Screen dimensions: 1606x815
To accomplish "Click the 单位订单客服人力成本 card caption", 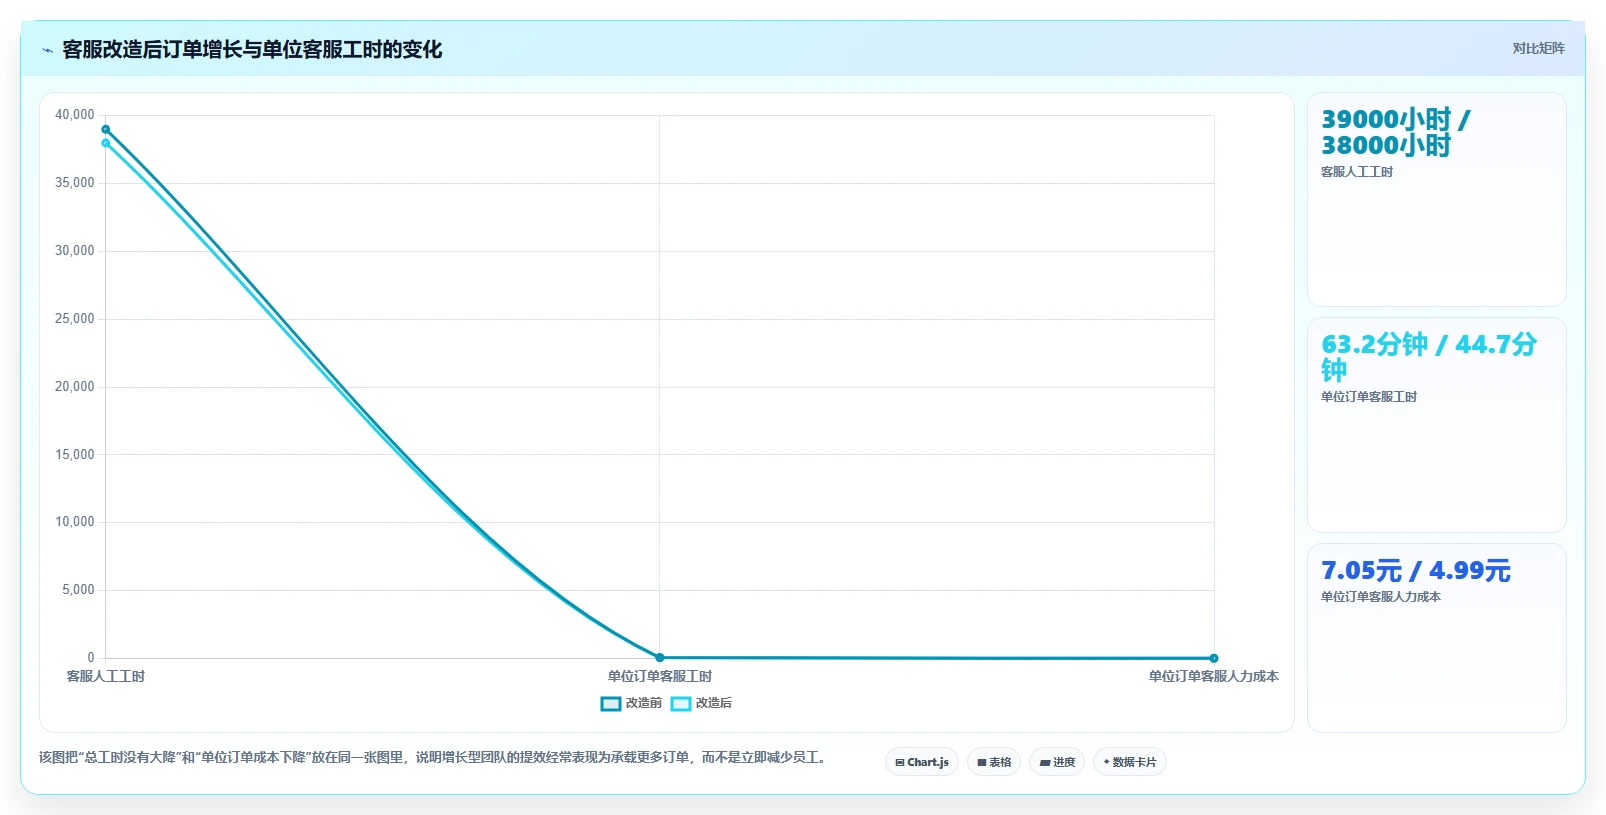I will point(1381,597).
